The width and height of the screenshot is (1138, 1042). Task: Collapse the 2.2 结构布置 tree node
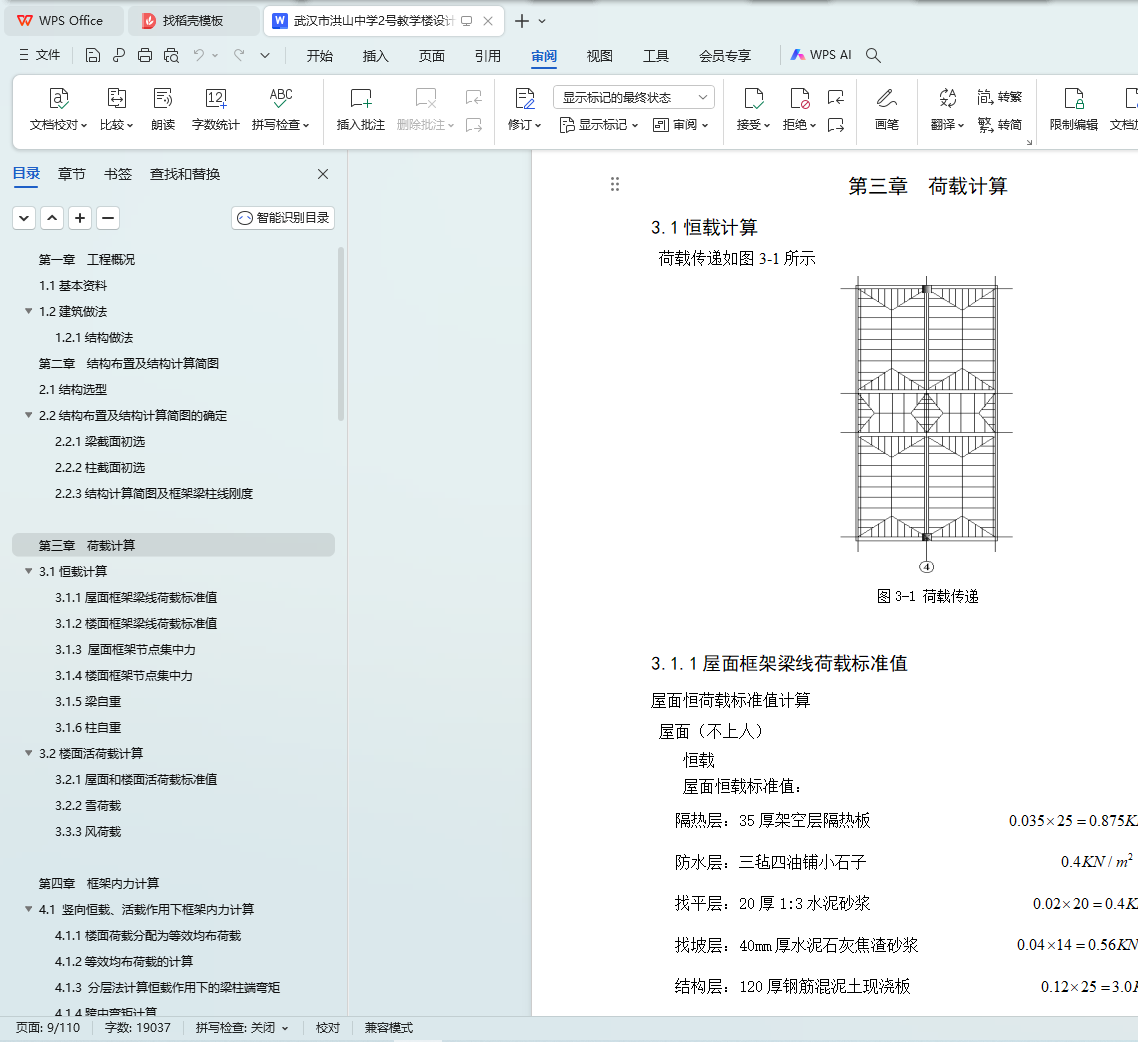coord(28,415)
